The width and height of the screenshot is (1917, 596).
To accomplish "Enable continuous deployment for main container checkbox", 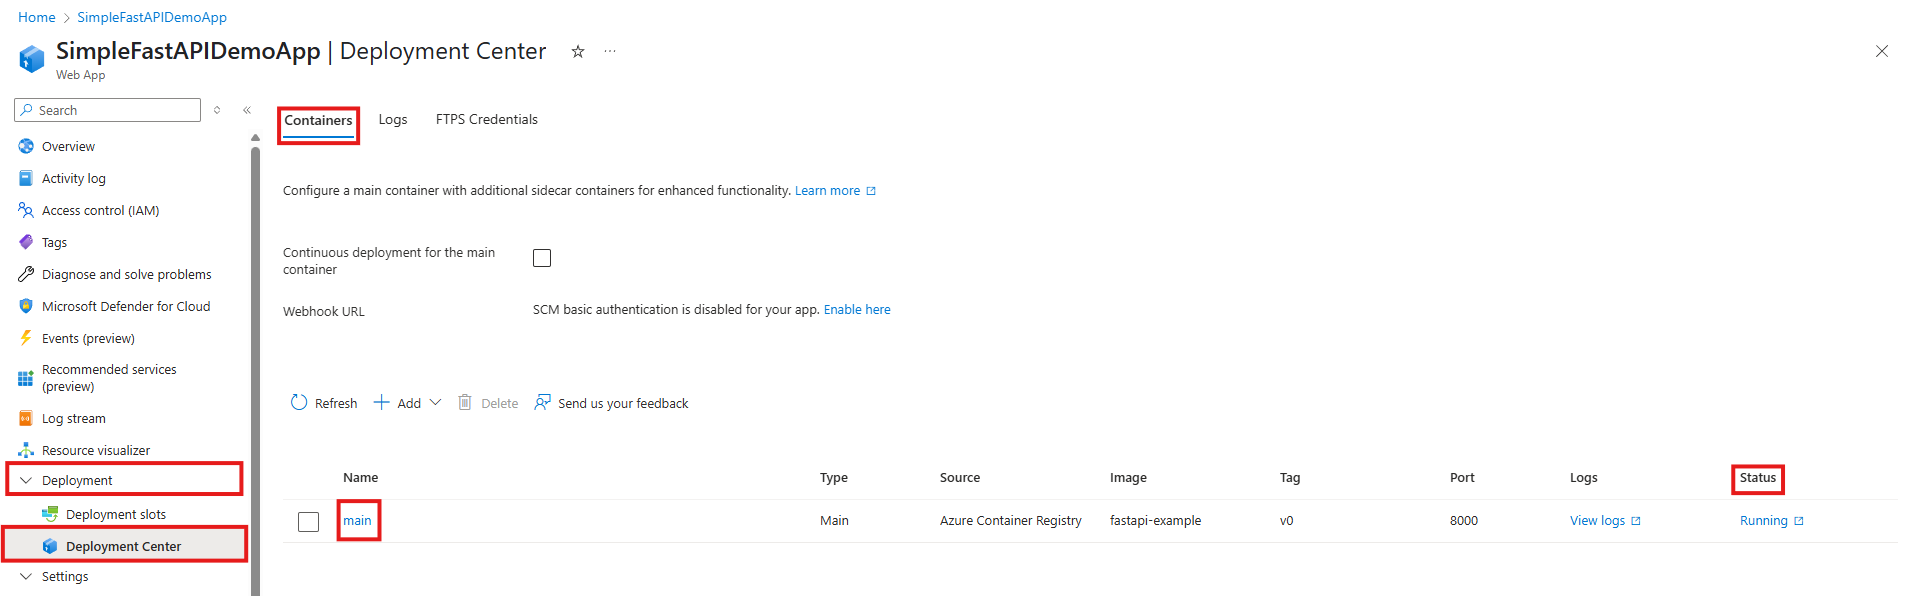I will (x=542, y=258).
